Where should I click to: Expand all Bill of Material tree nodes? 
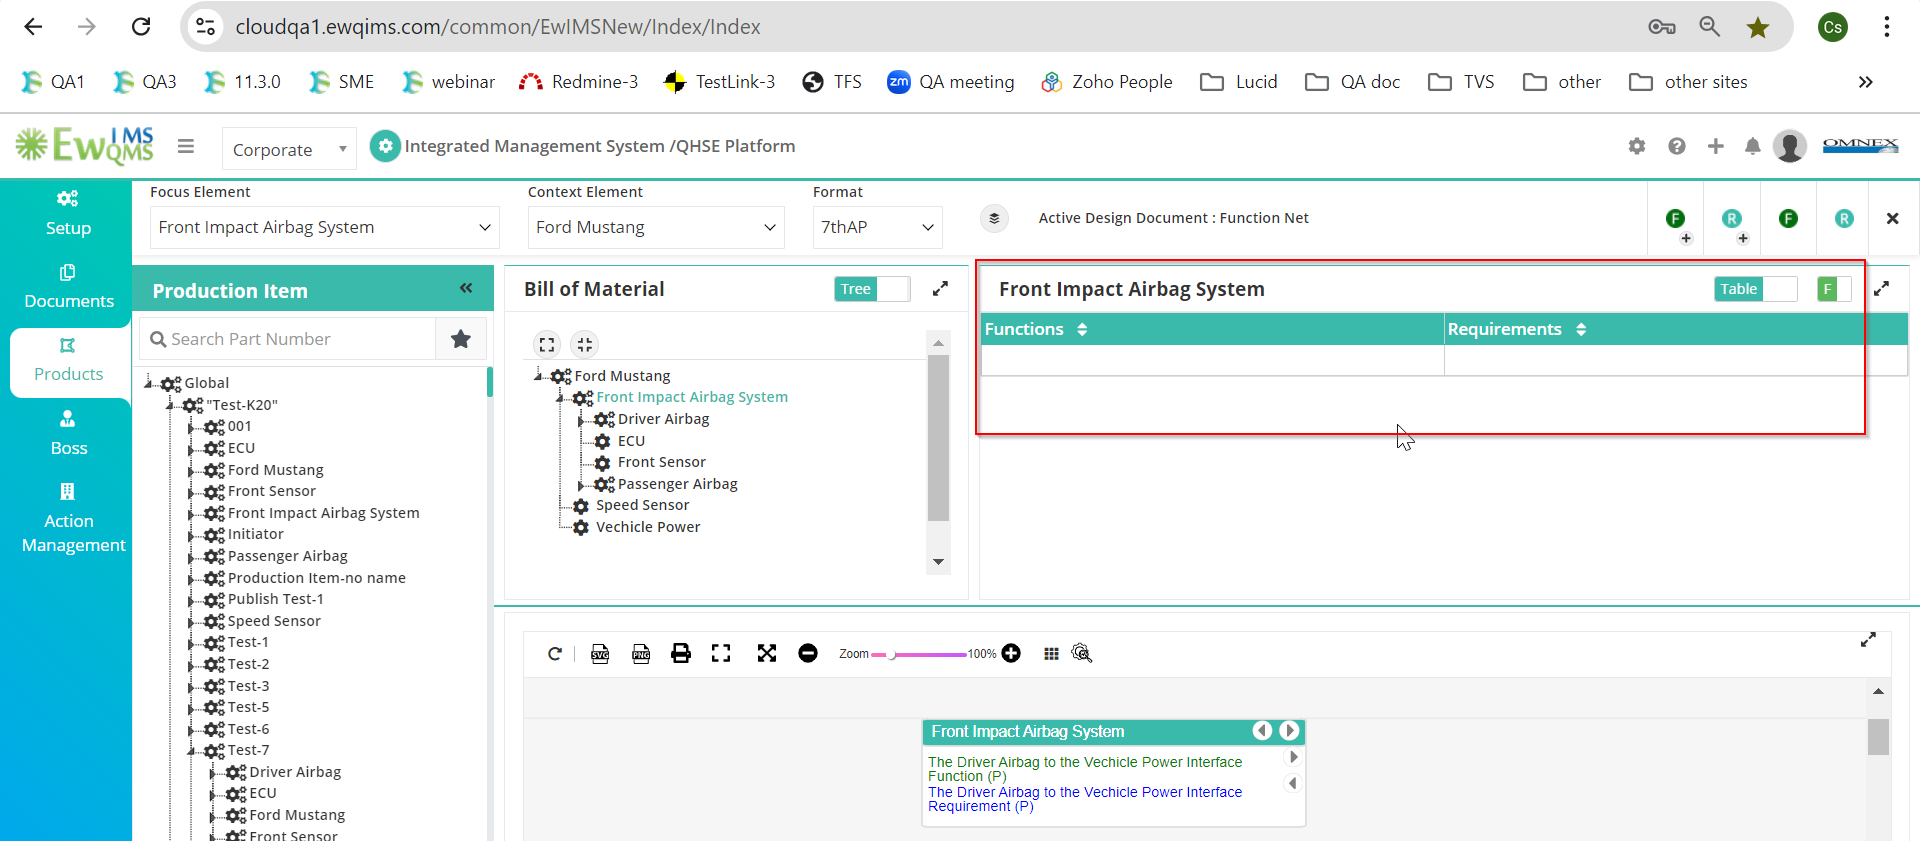[x=547, y=344]
